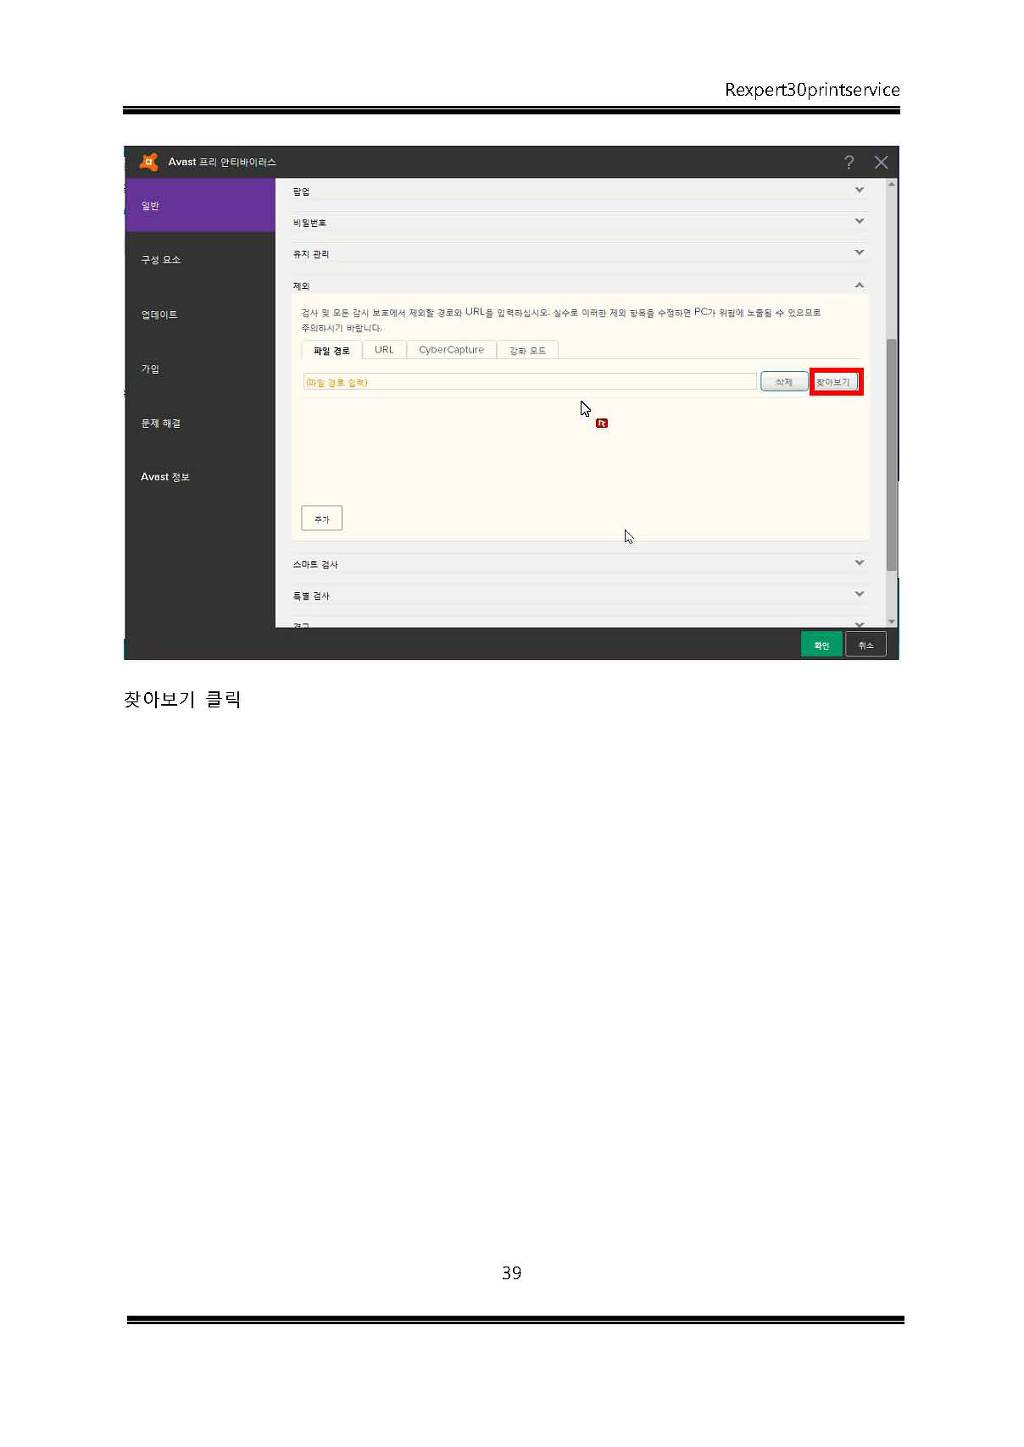This screenshot has height=1447, width=1024.
Task: Switch to the URL tab
Action: 384,350
